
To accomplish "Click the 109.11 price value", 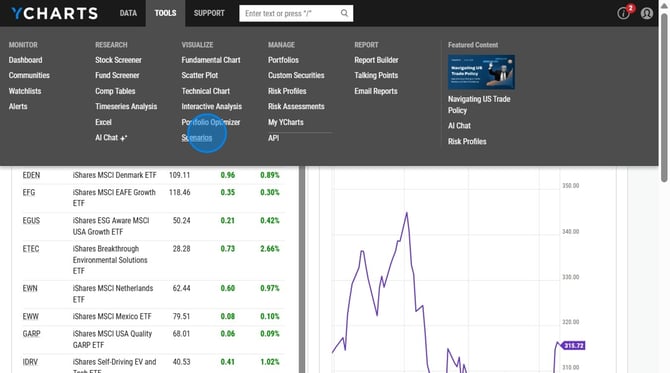I will pyautogui.click(x=179, y=175).
